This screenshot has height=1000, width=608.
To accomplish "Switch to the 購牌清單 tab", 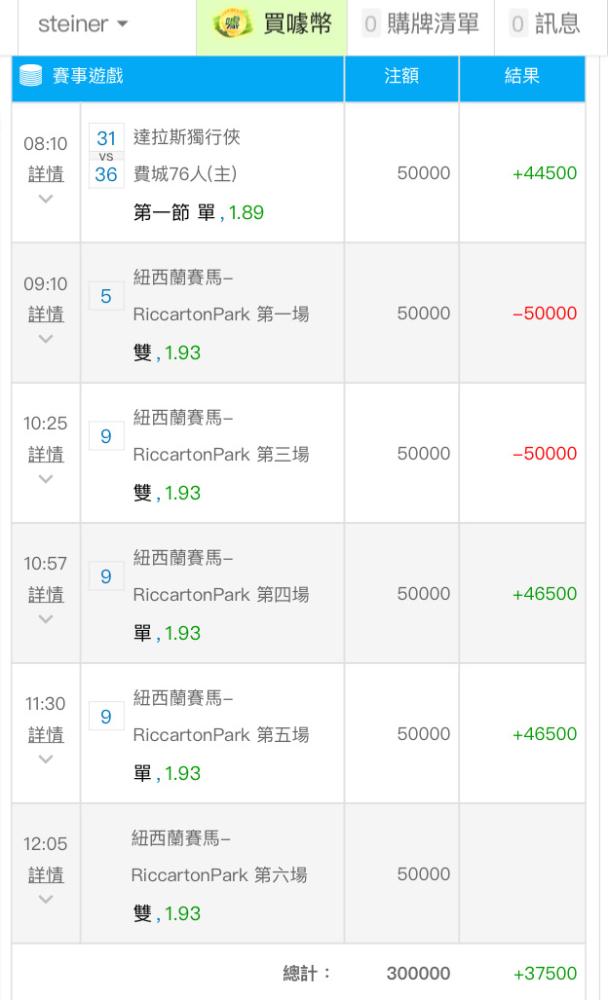I will coord(420,26).
